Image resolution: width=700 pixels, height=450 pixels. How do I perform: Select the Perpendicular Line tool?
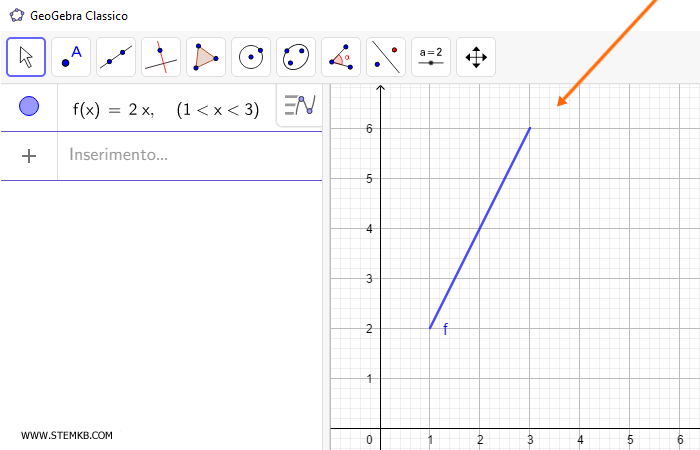pos(161,57)
